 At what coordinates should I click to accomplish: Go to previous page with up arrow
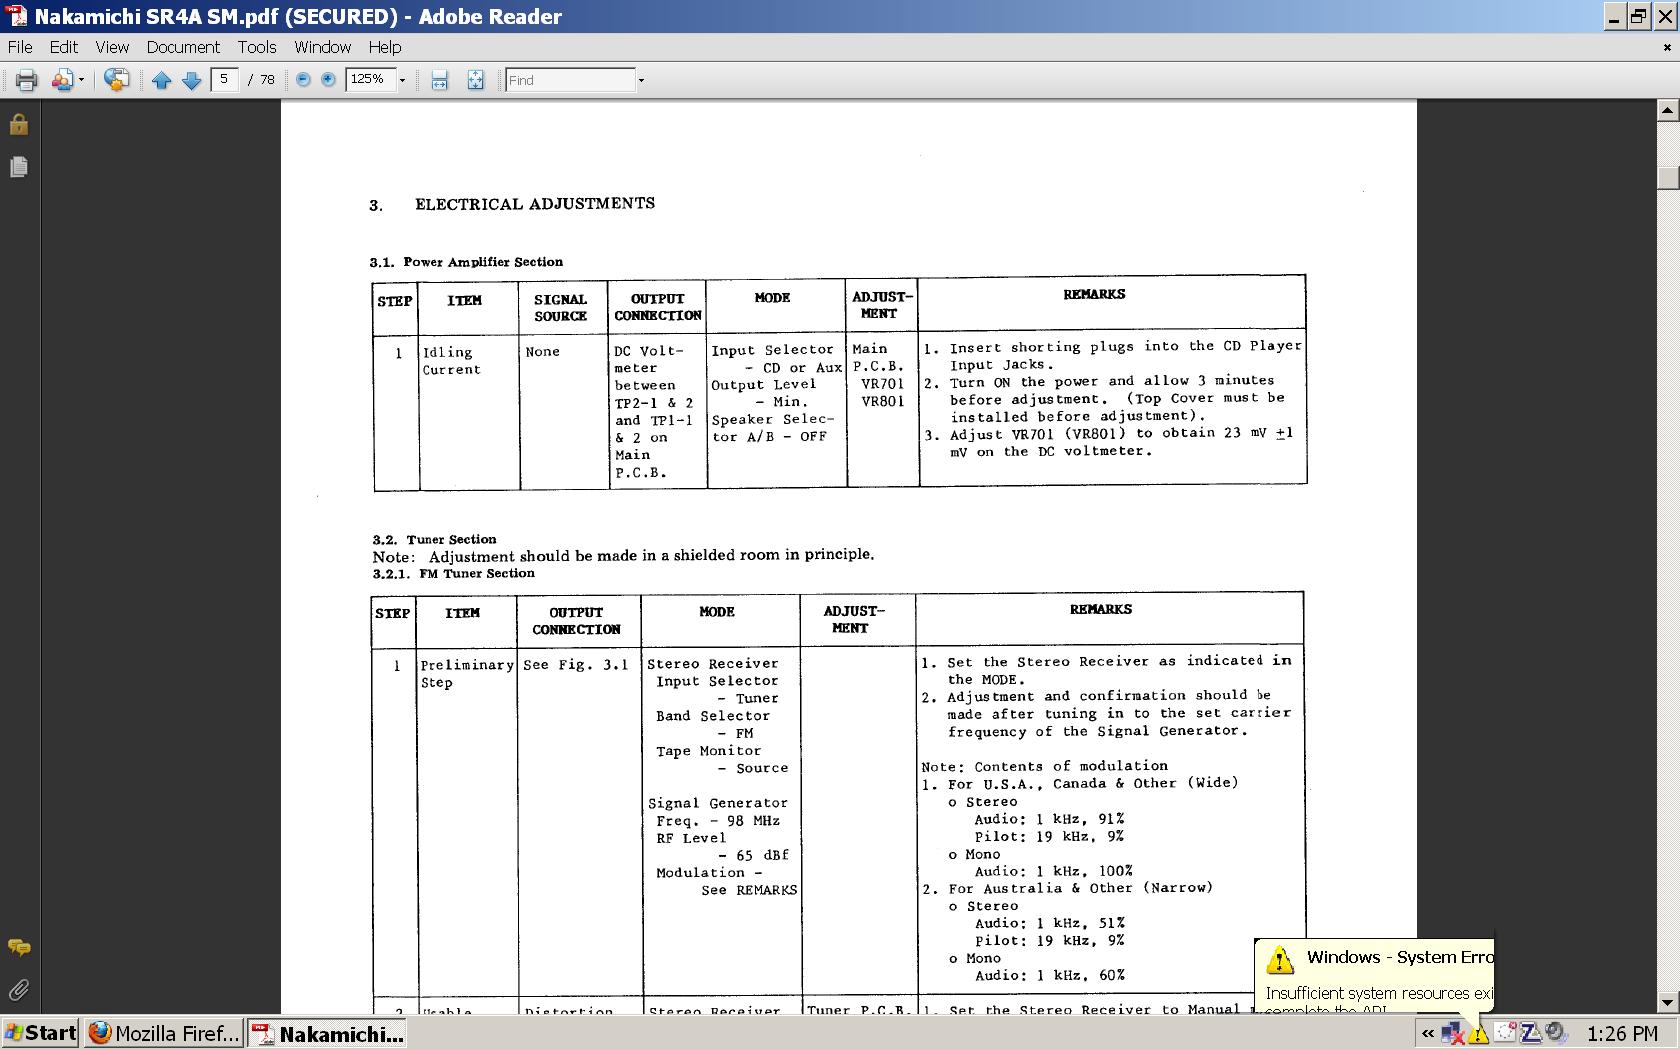coord(161,80)
